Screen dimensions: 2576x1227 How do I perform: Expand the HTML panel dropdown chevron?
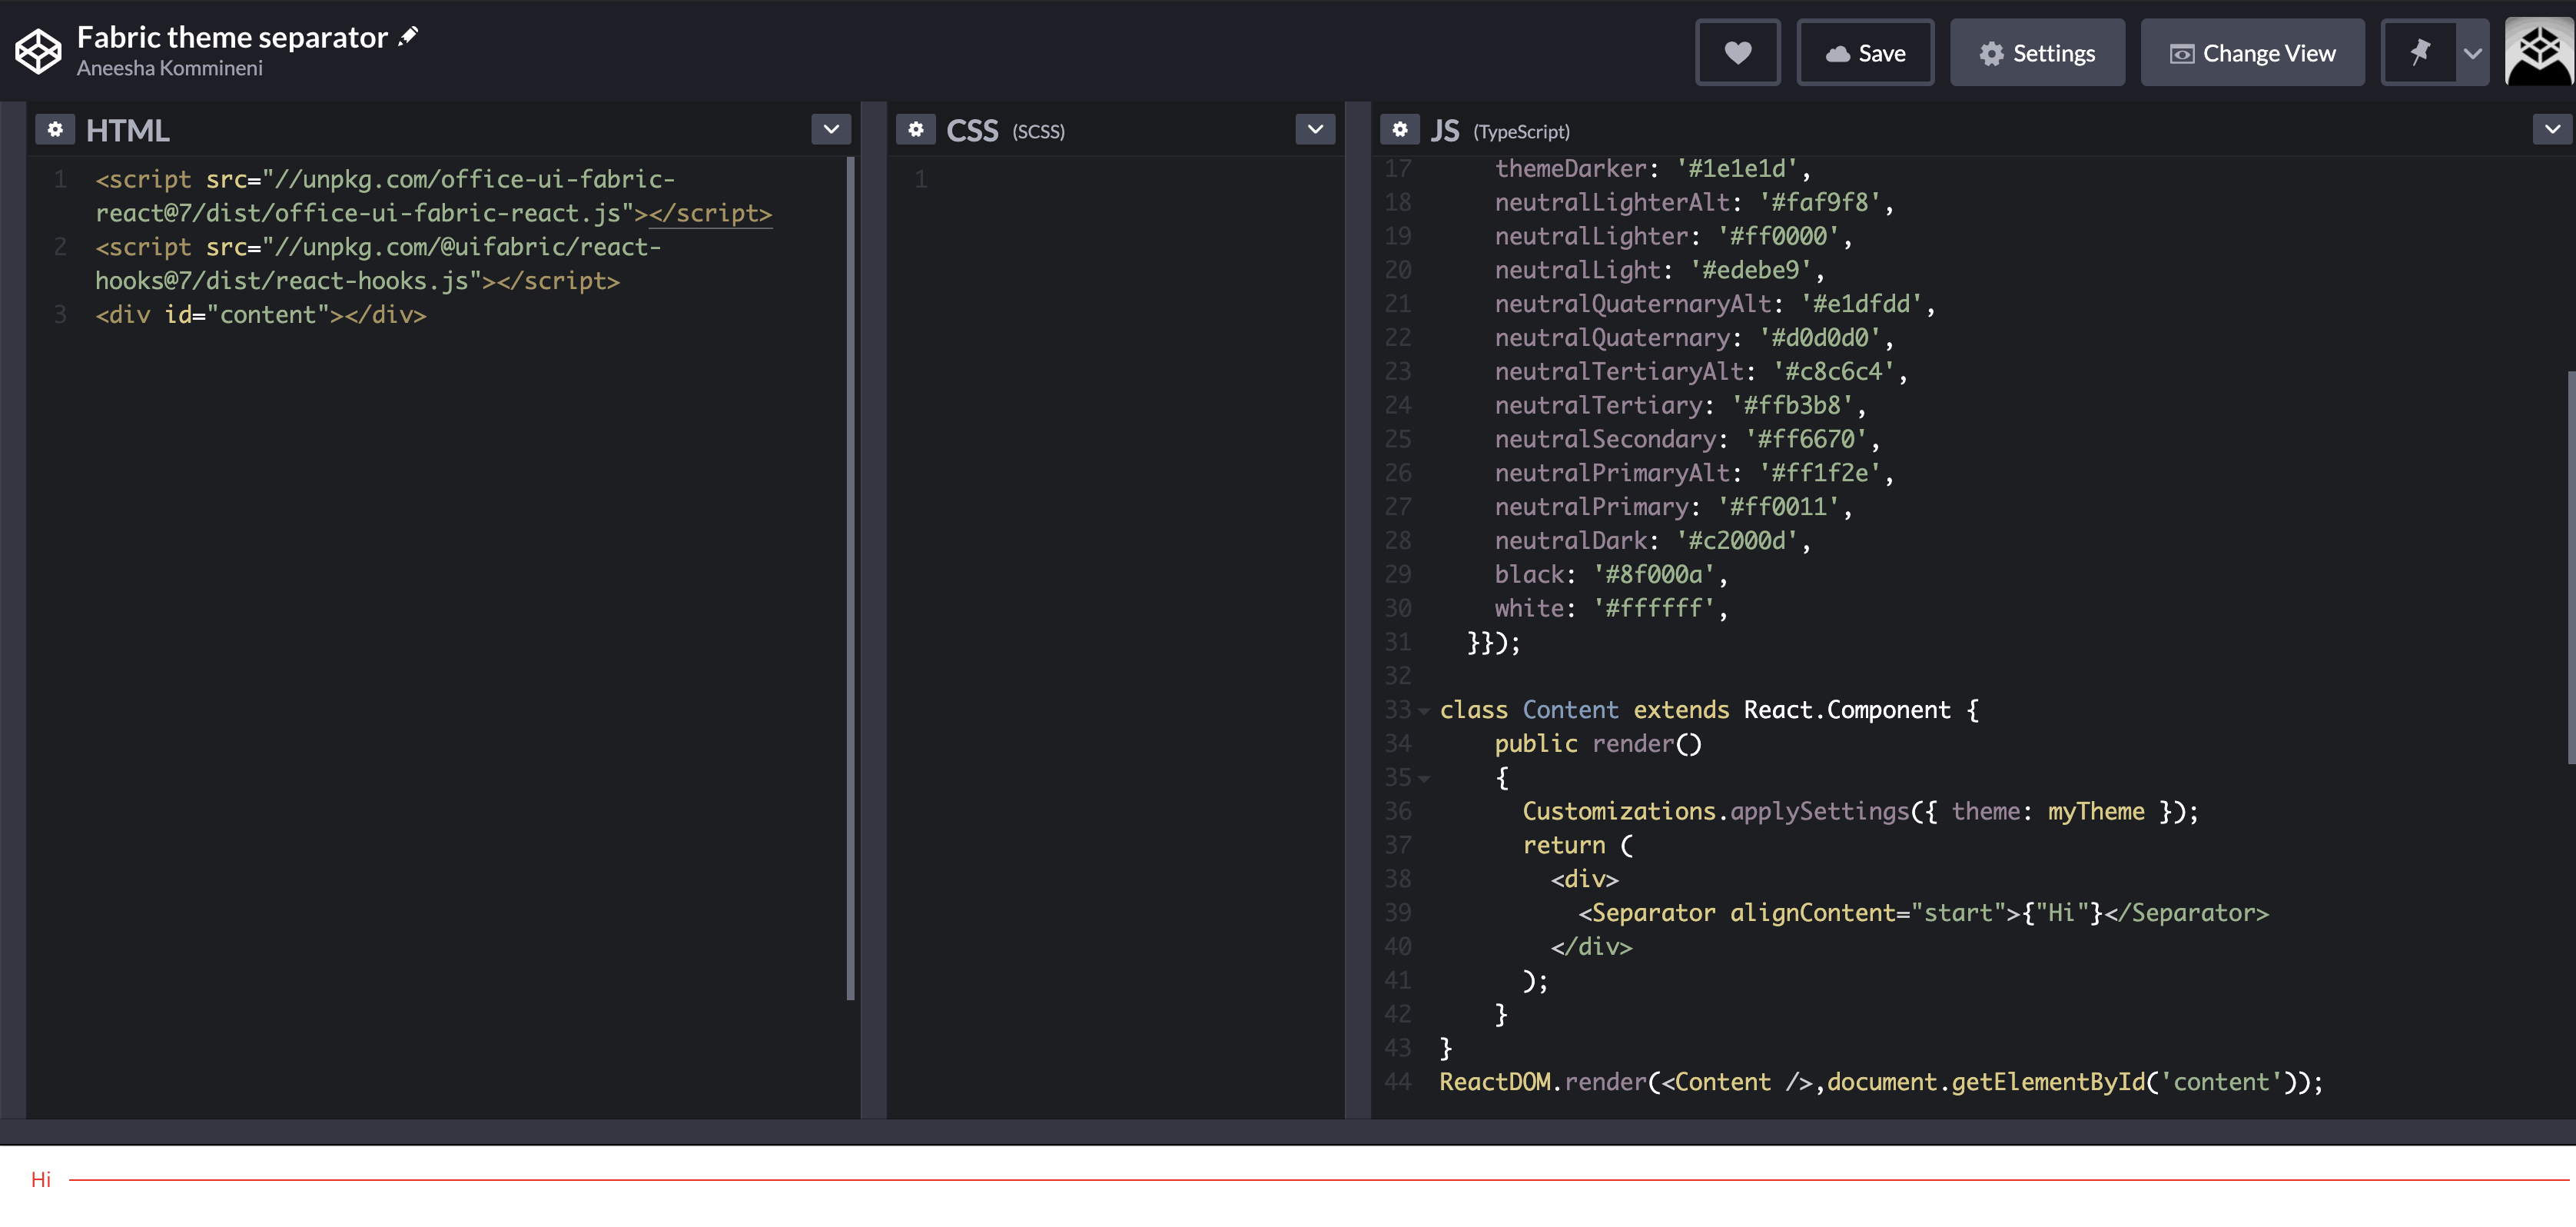coord(831,129)
